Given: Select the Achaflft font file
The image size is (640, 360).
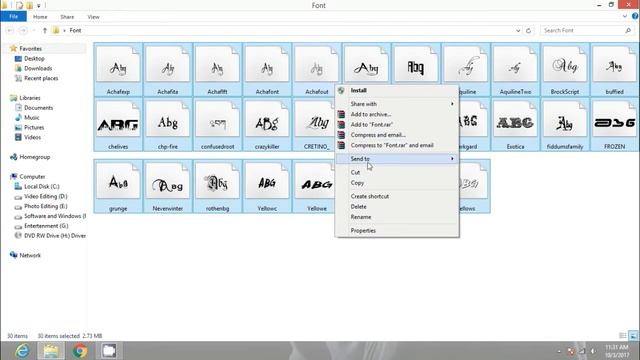Looking at the screenshot, I should tap(217, 69).
